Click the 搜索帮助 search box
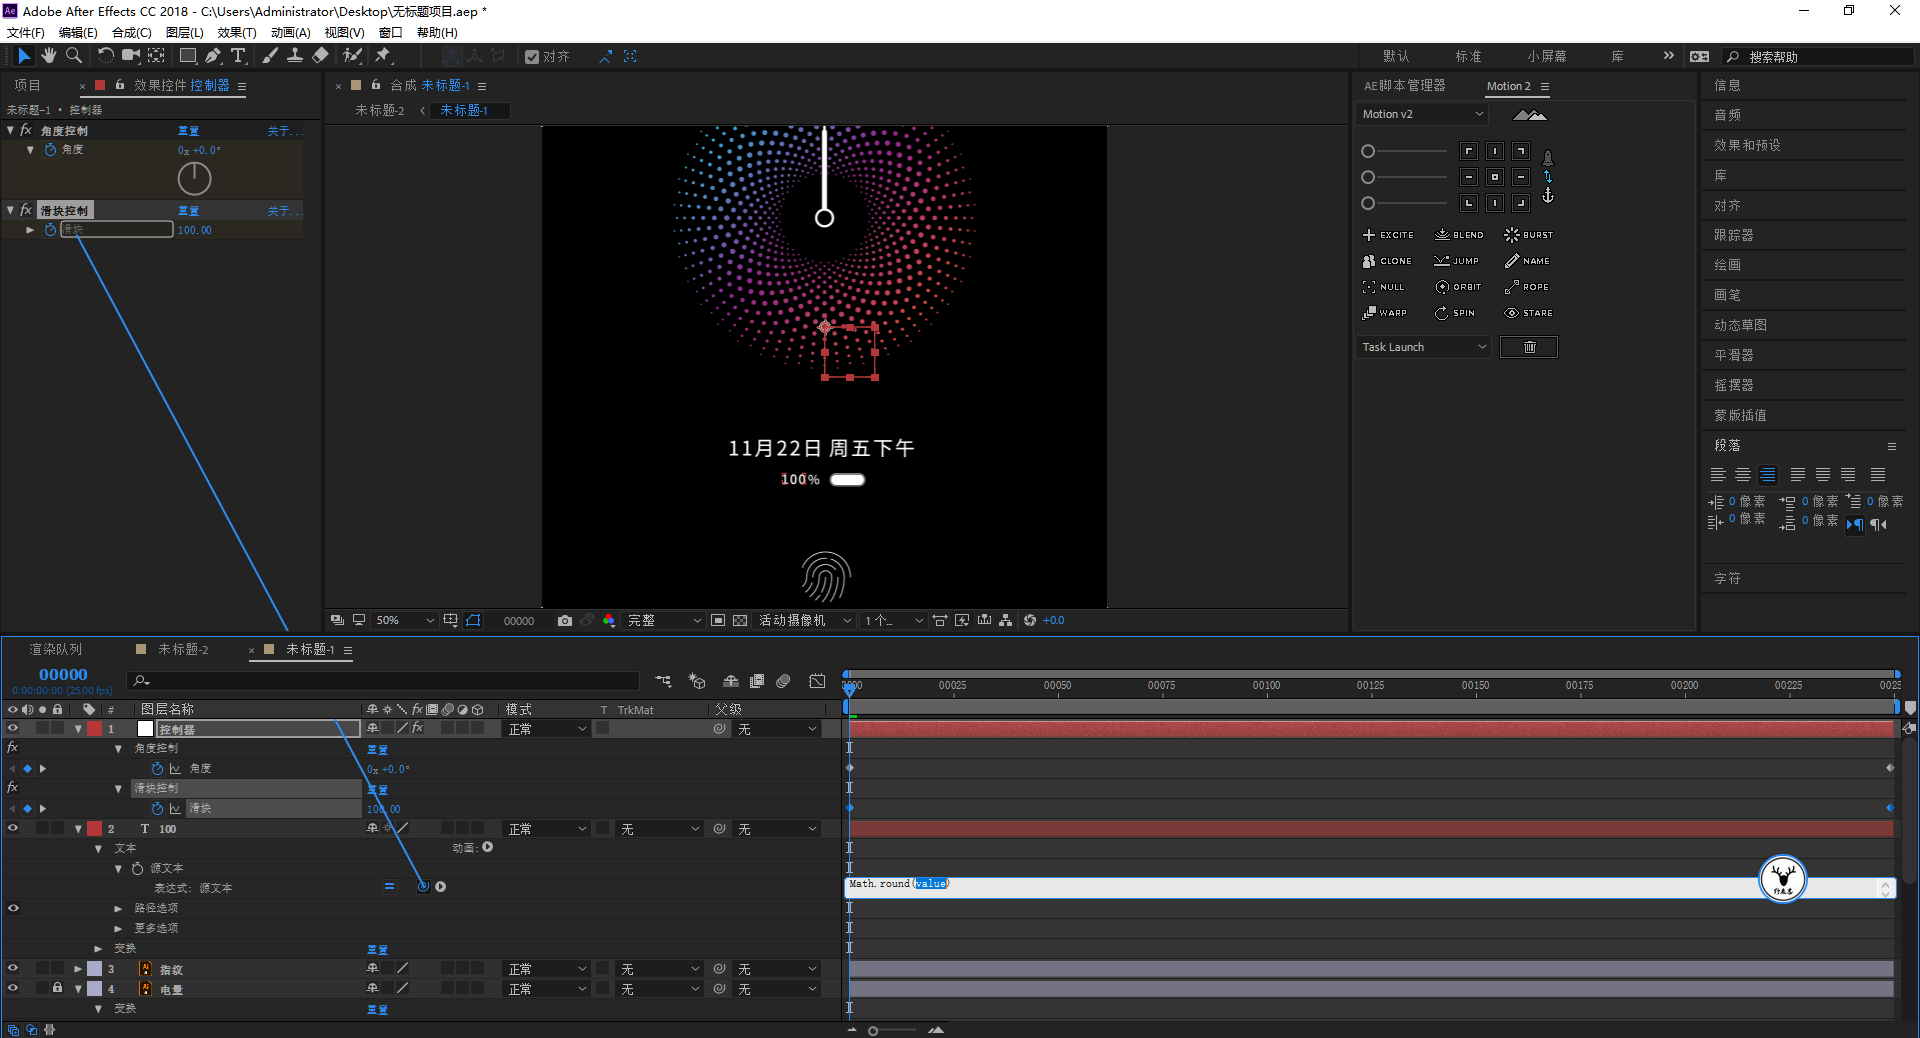 coord(1818,57)
